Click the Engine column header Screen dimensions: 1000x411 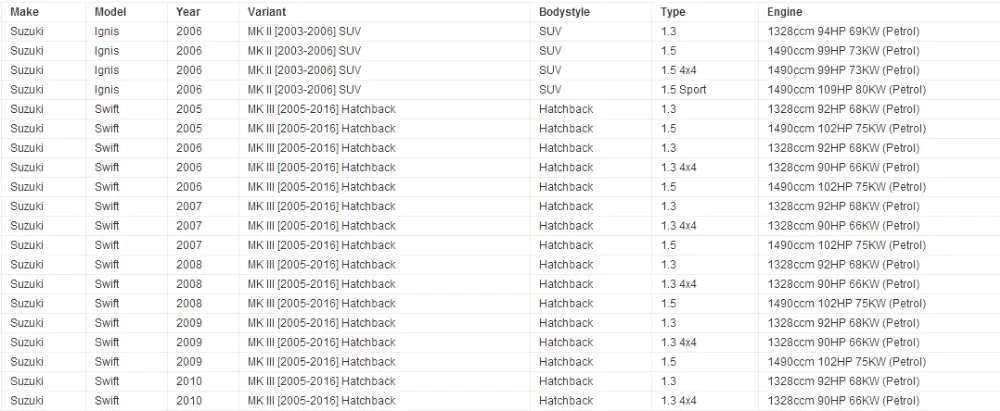coord(784,11)
